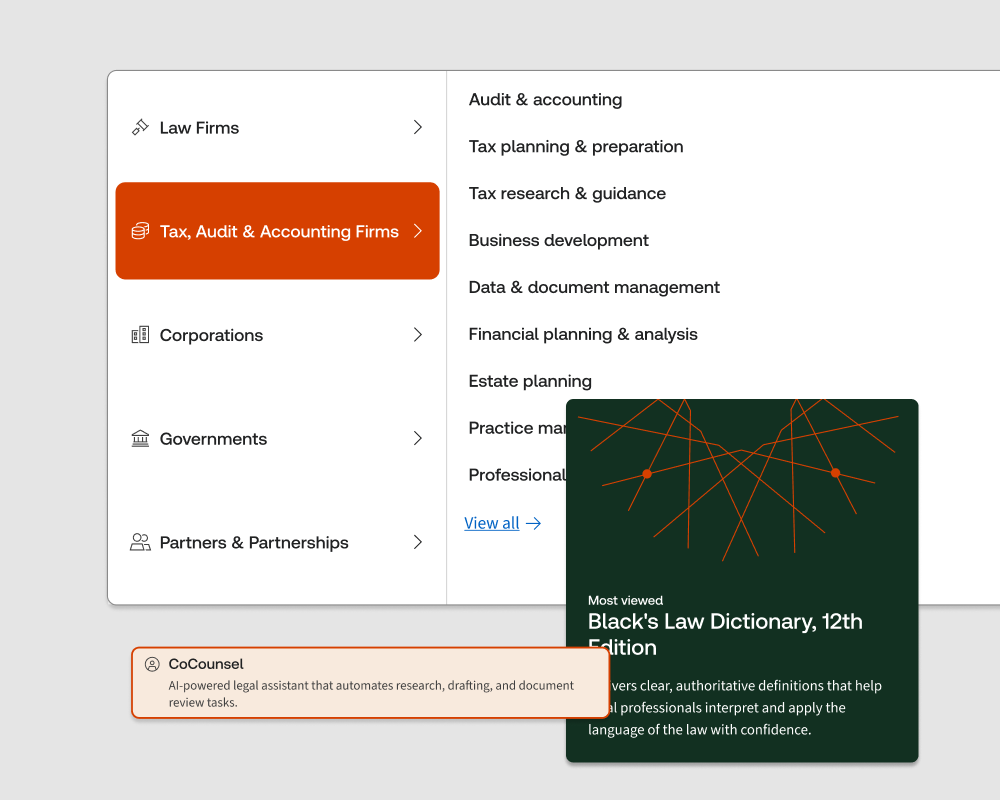This screenshot has width=1000, height=800.
Task: Click the building icon beside Corporations
Action: (x=140, y=335)
